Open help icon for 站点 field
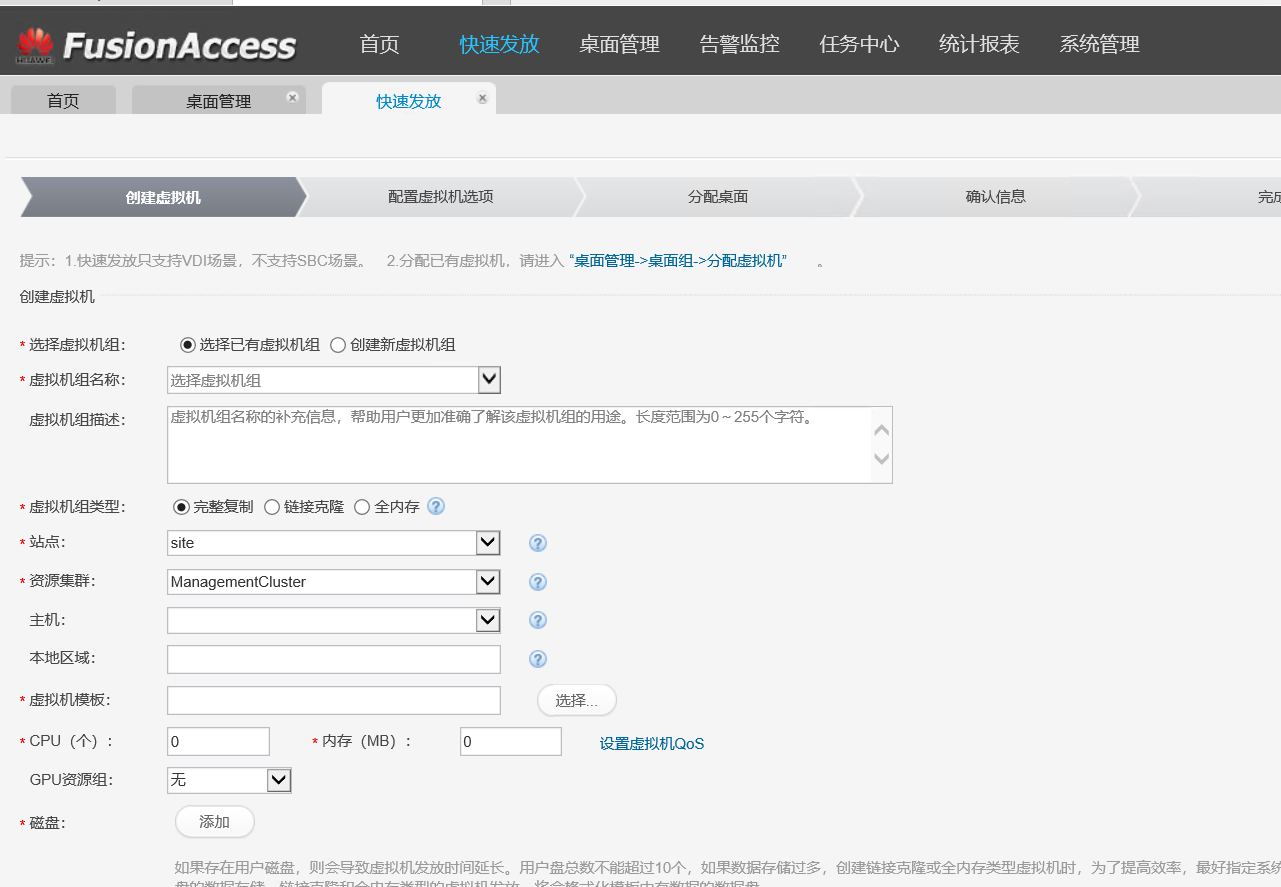 point(538,543)
